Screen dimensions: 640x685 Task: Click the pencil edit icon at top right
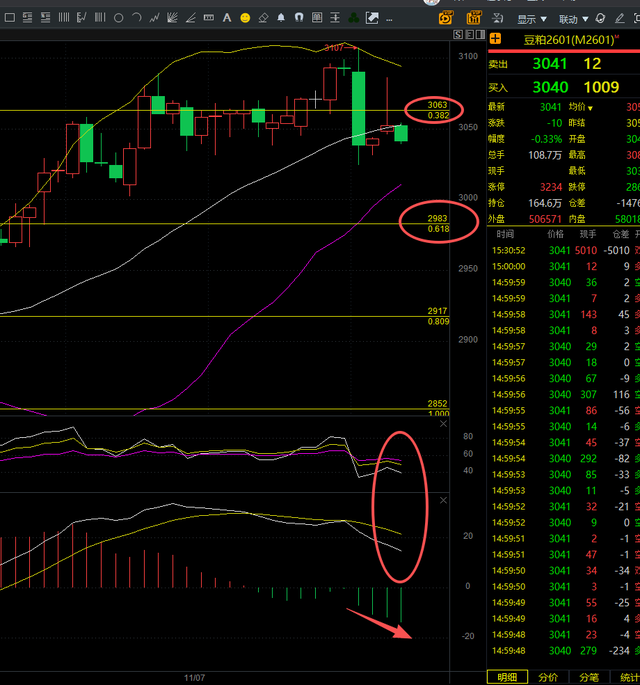coord(619,18)
